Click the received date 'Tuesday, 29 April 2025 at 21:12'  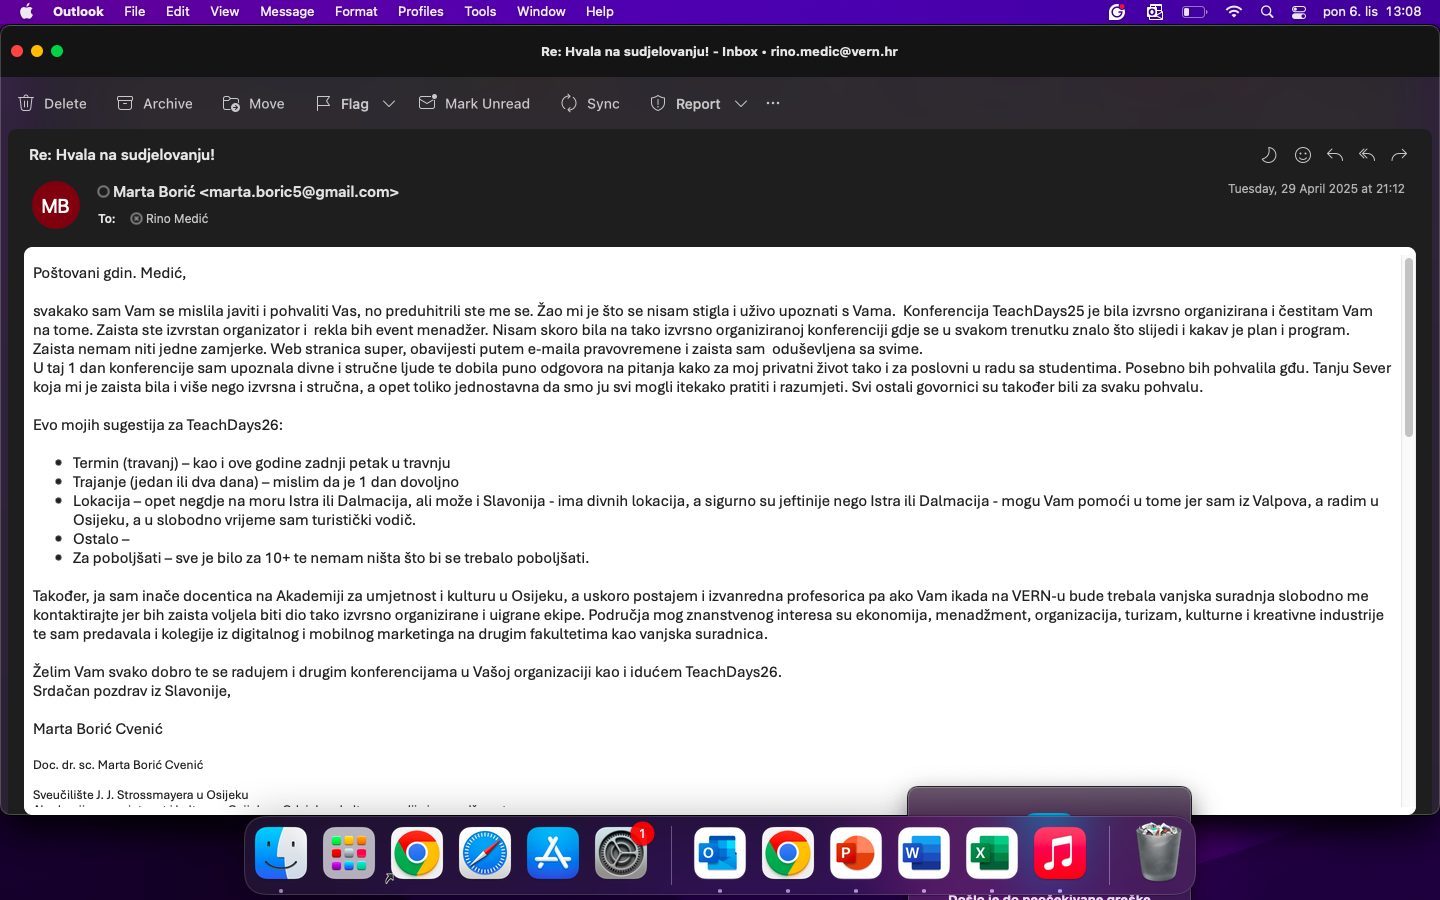coord(1316,189)
